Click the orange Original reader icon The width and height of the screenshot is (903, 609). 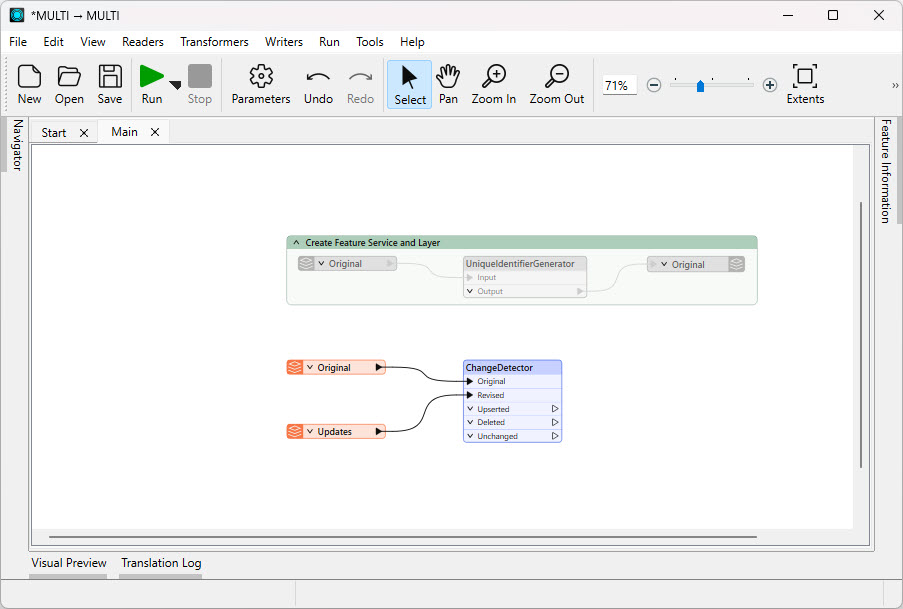point(294,367)
